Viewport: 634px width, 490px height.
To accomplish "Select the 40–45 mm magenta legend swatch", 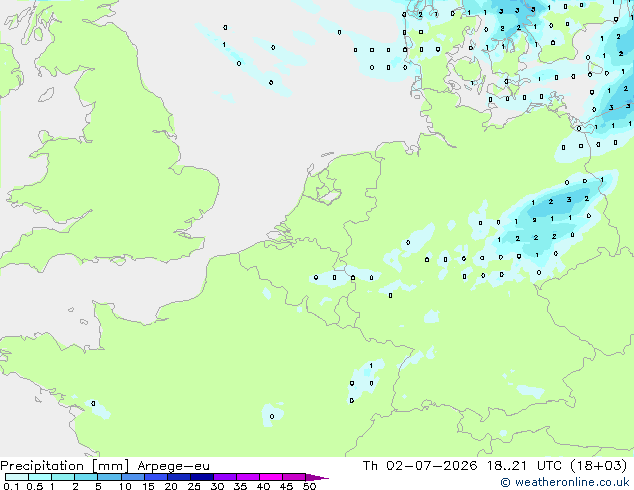I will tap(271, 477).
